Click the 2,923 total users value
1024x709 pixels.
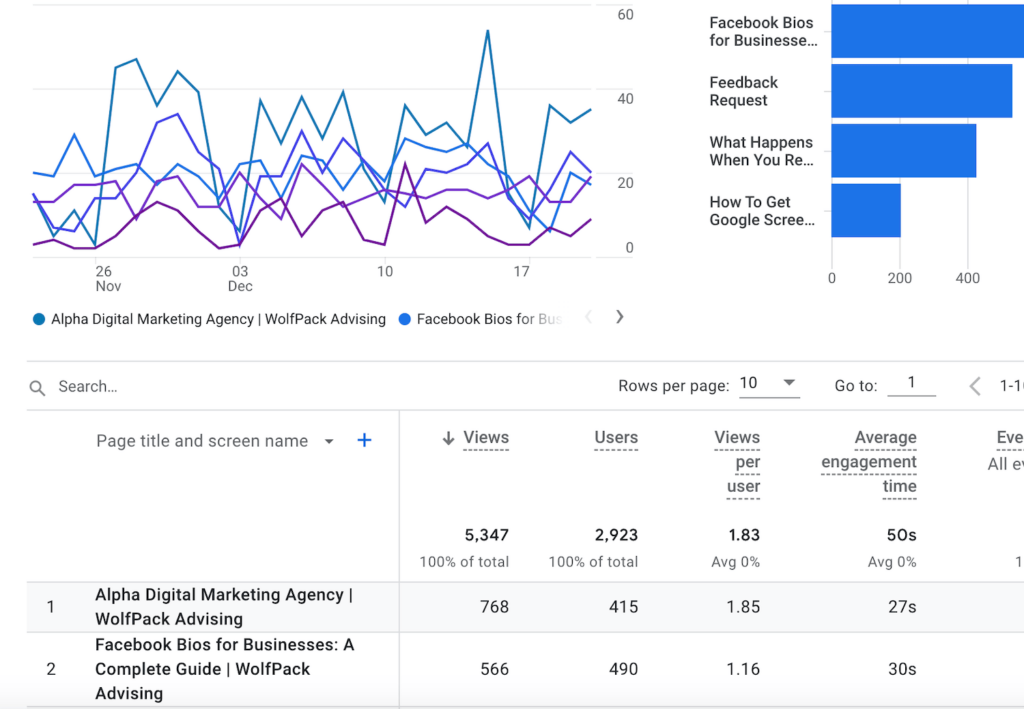pos(616,535)
